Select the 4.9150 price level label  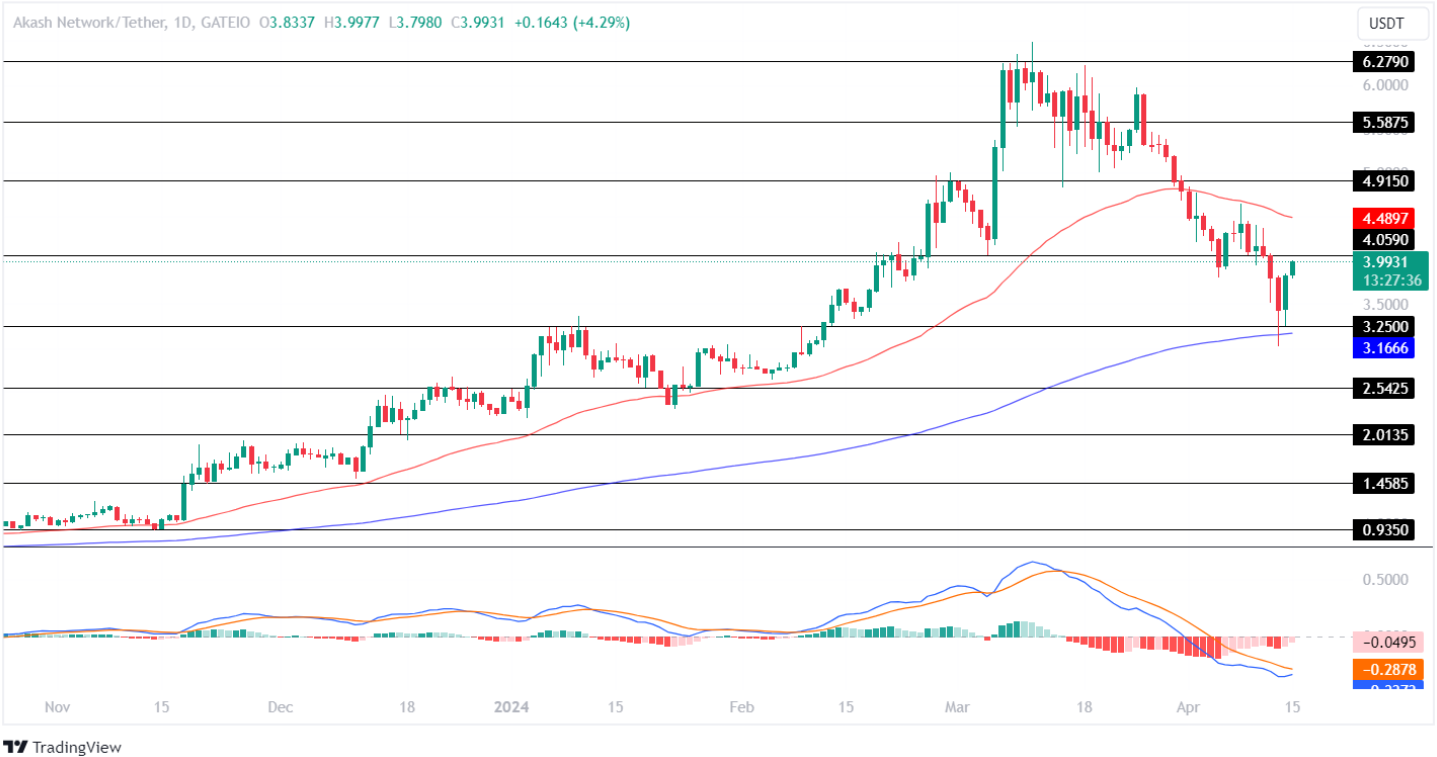click(x=1385, y=181)
